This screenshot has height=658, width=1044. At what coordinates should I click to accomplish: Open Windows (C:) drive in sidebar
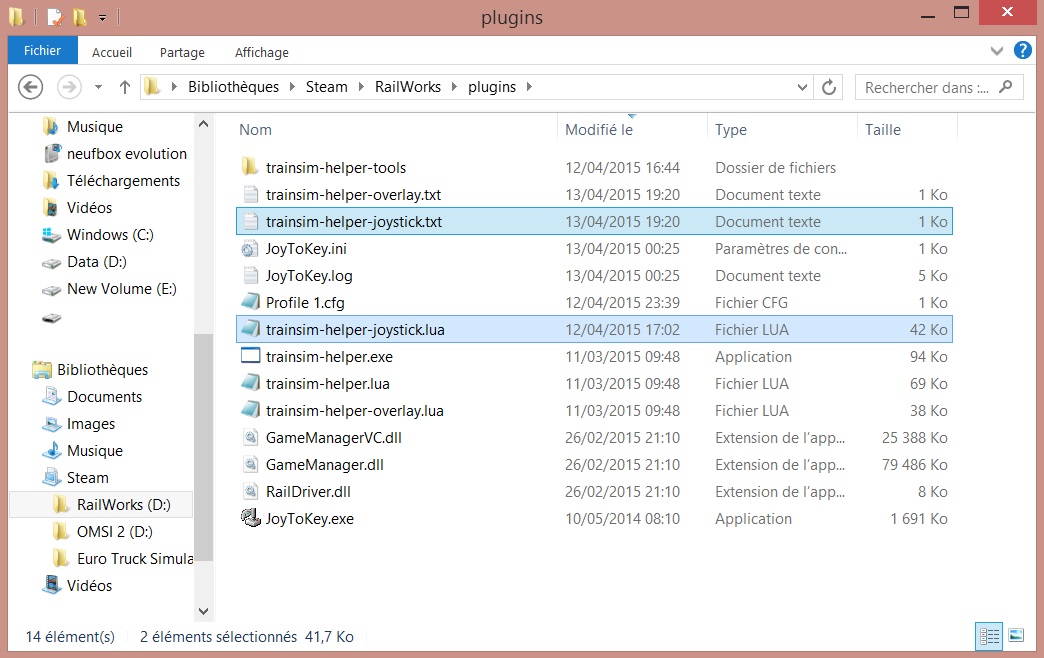[x=110, y=234]
